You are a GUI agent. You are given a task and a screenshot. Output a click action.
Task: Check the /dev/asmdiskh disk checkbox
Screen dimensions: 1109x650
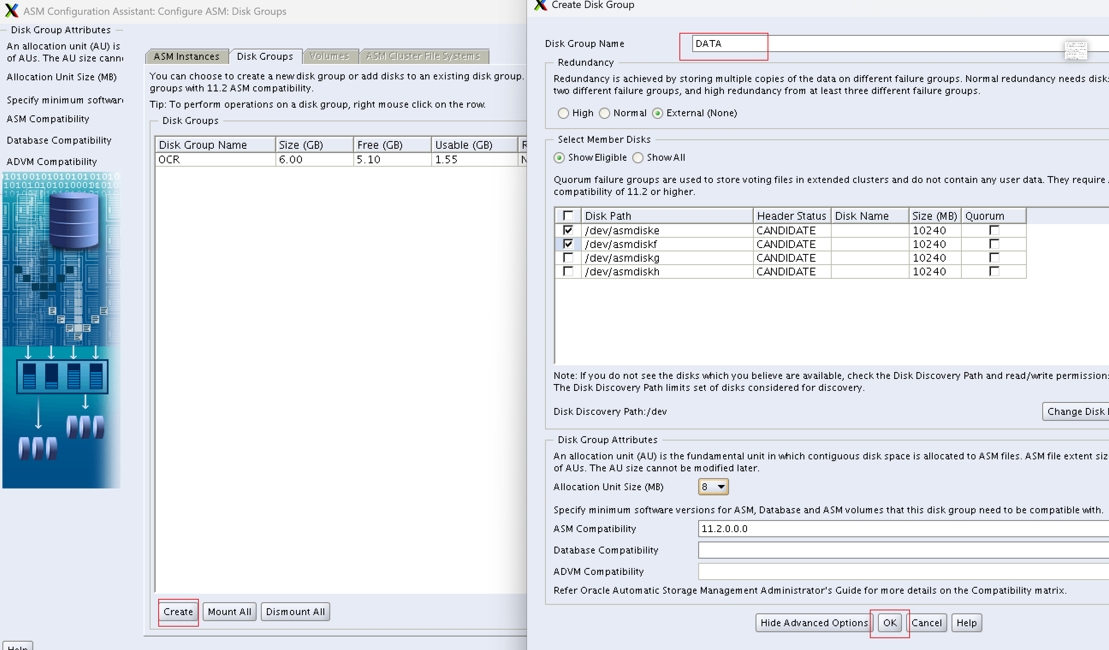coord(568,271)
